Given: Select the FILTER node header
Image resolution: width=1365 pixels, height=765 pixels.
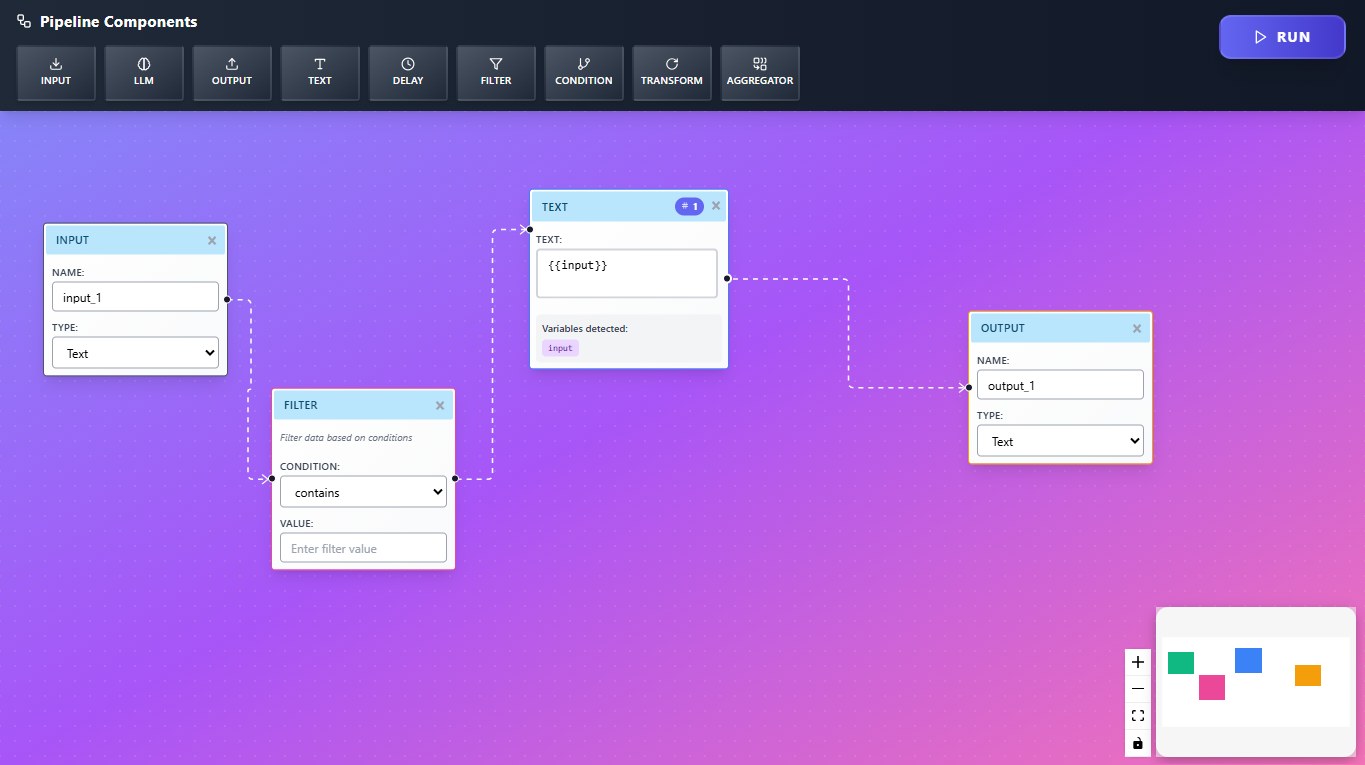Looking at the screenshot, I should [363, 405].
